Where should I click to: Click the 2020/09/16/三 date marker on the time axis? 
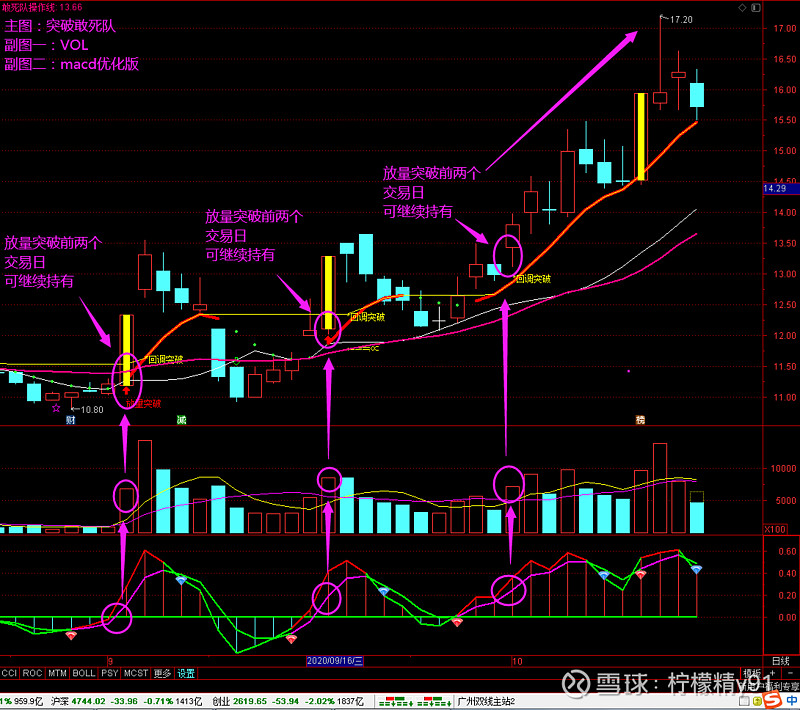(x=335, y=661)
